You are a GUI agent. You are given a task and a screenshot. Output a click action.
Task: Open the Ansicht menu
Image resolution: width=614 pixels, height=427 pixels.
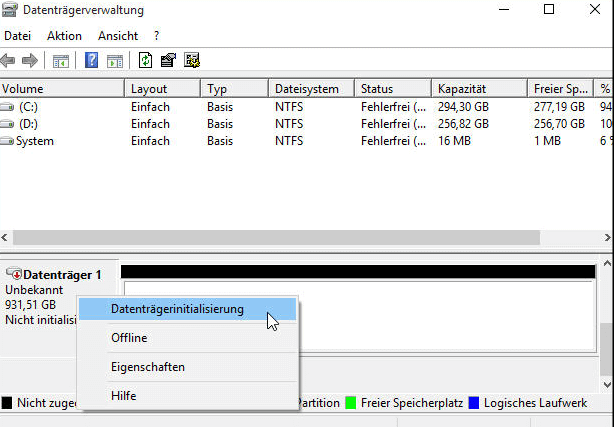117,36
